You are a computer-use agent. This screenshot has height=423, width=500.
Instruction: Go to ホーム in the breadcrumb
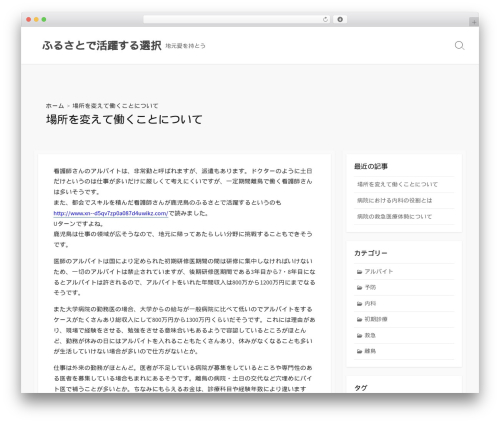(x=55, y=106)
